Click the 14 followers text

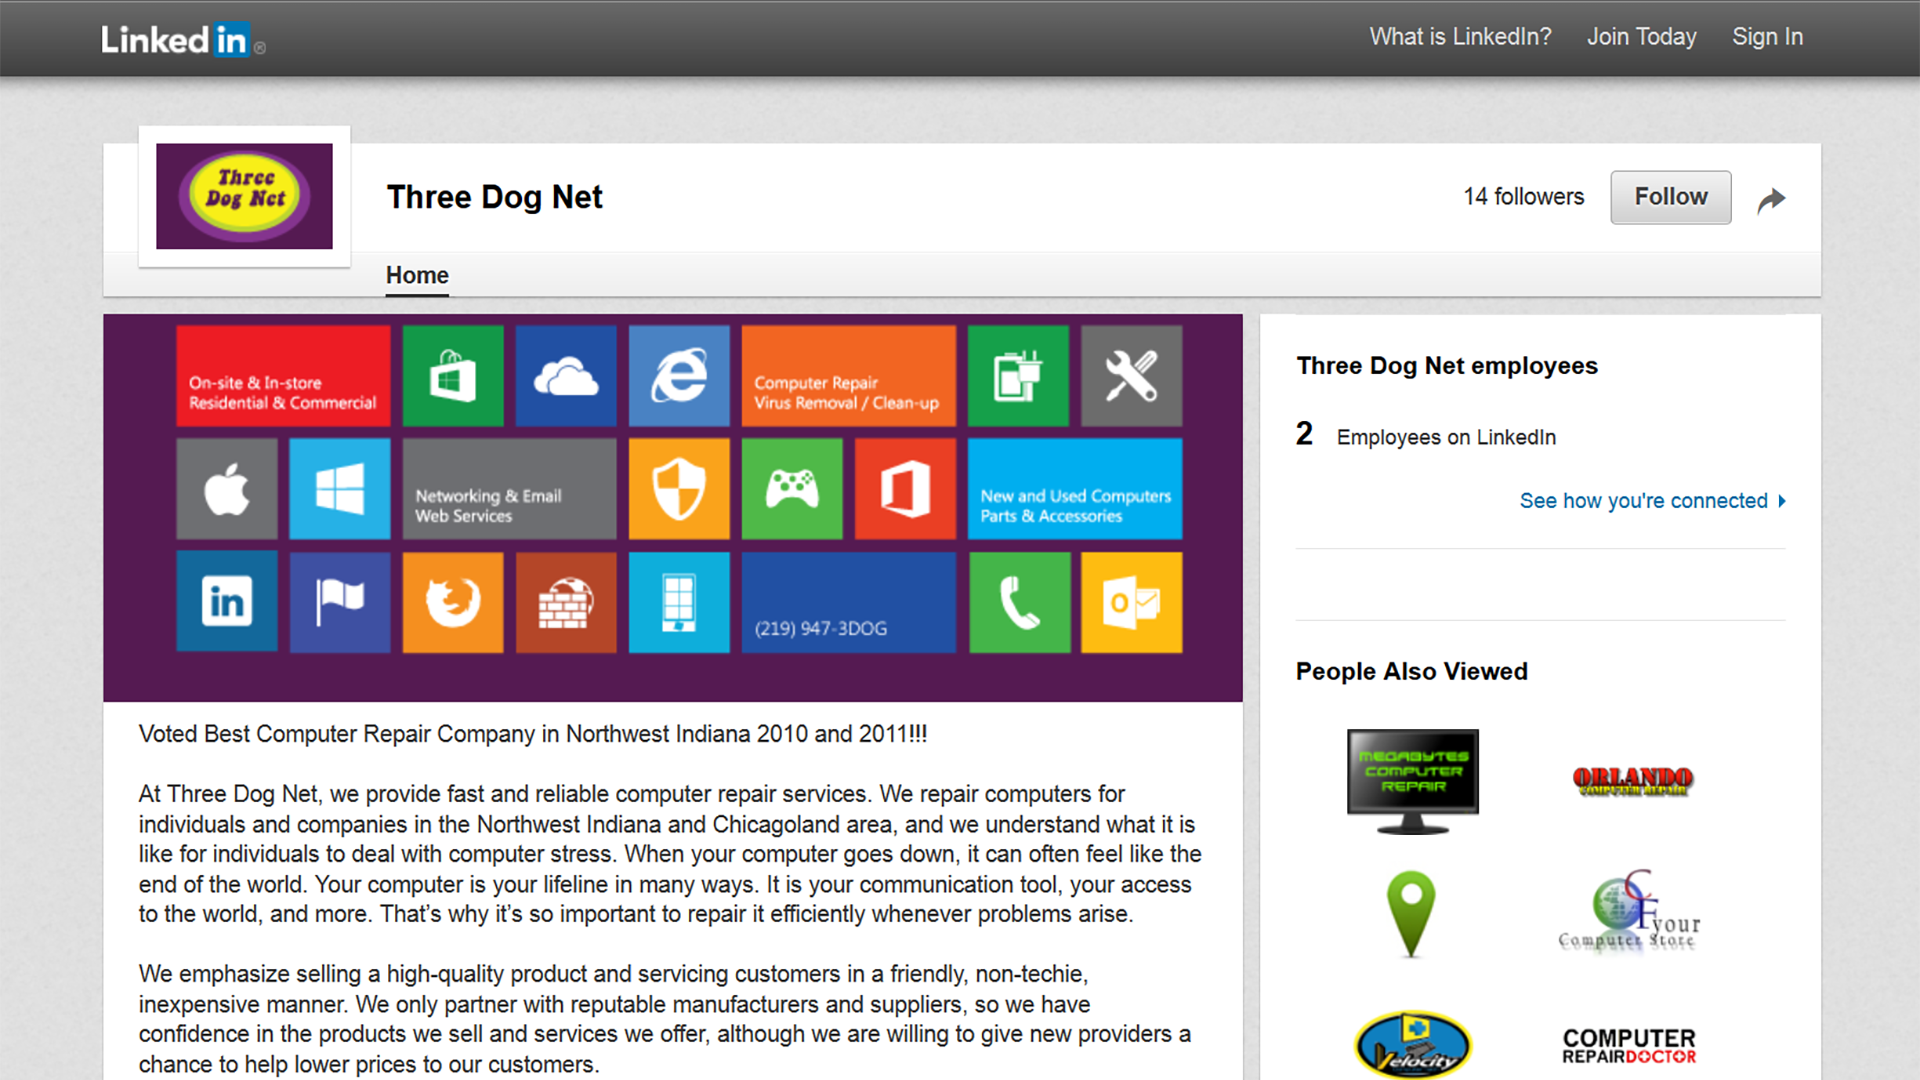(x=1523, y=197)
